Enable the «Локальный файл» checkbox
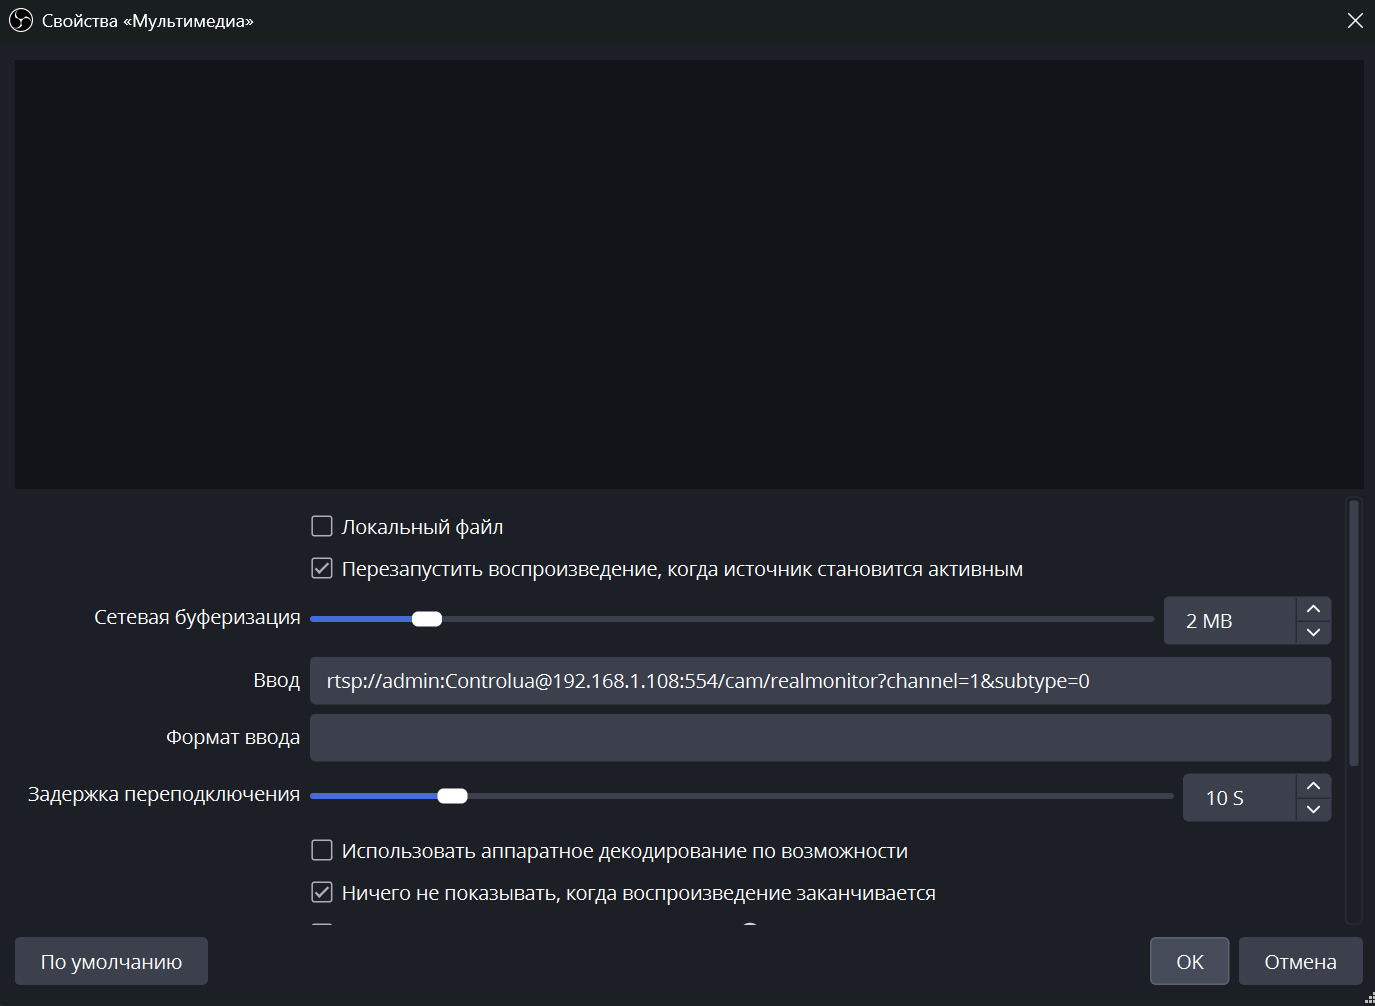The height and width of the screenshot is (1006, 1375). click(322, 526)
